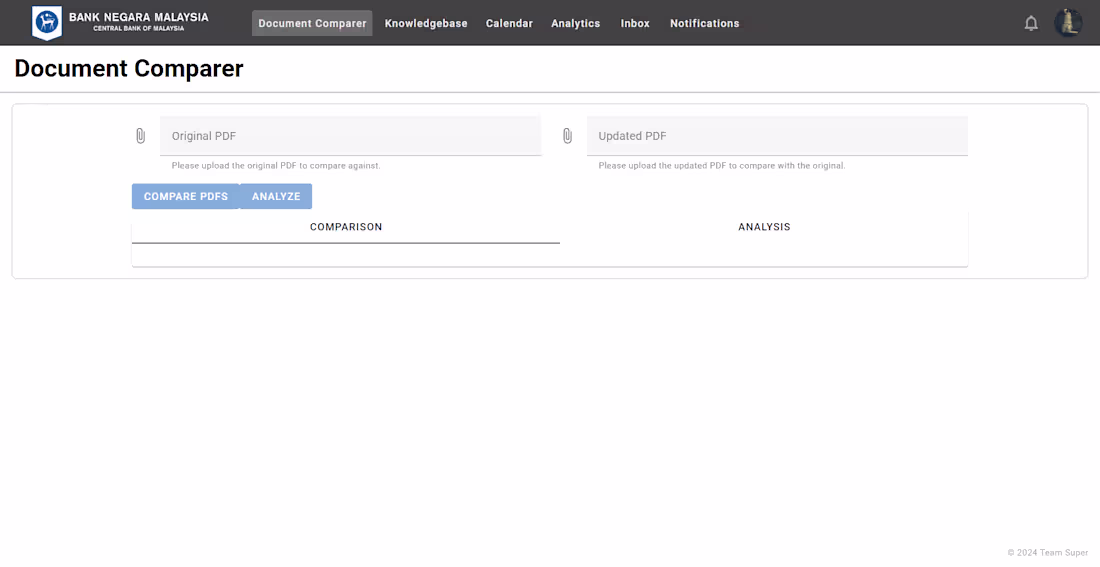
Task: Click the paperclip icon for Original PDF
Action: coord(140,136)
